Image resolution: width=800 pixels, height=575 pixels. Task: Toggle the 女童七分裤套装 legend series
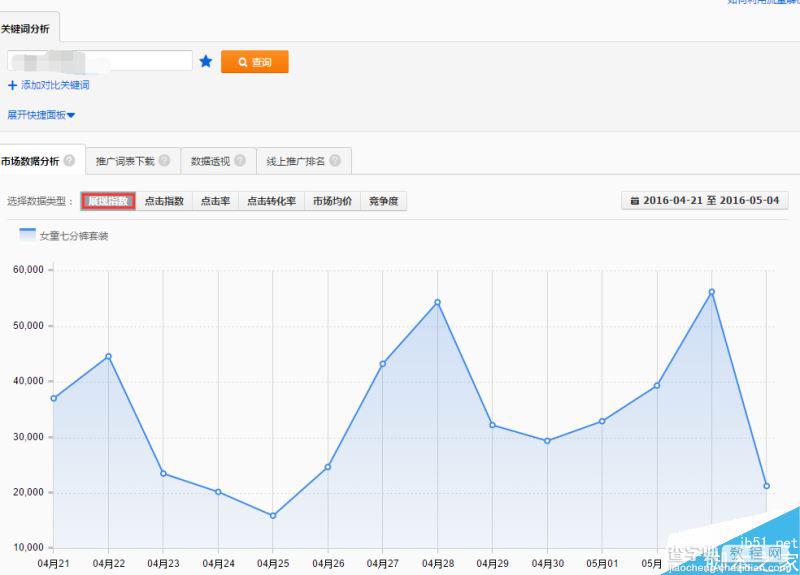click(x=64, y=235)
